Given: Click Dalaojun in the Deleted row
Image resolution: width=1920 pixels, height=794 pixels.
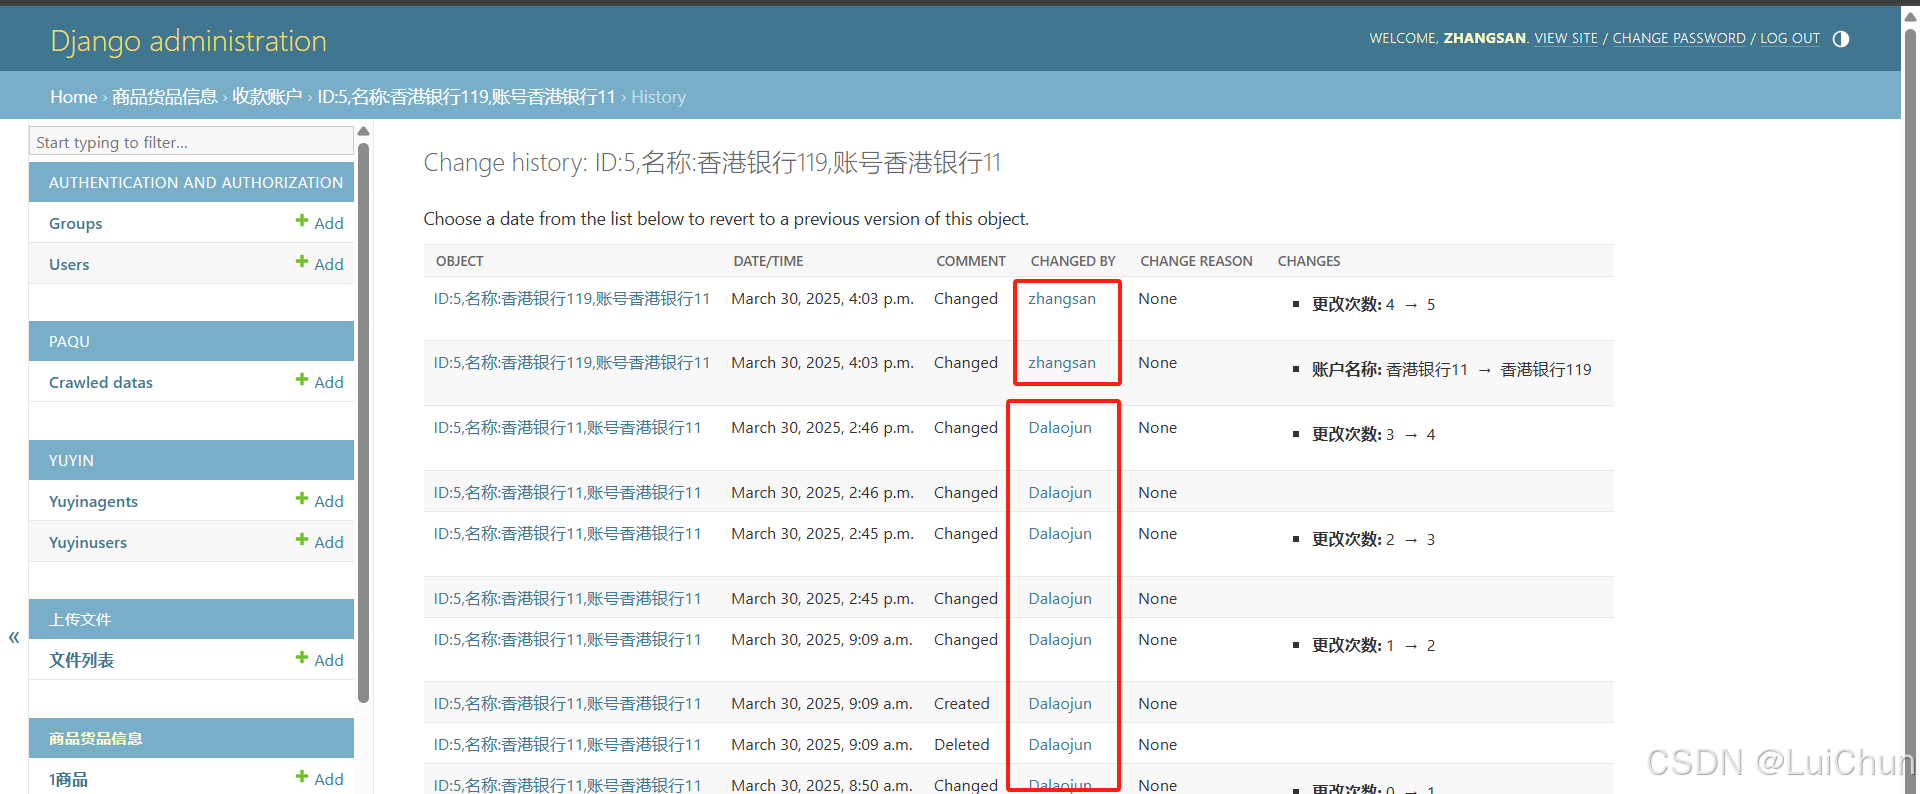Looking at the screenshot, I should coord(1060,744).
